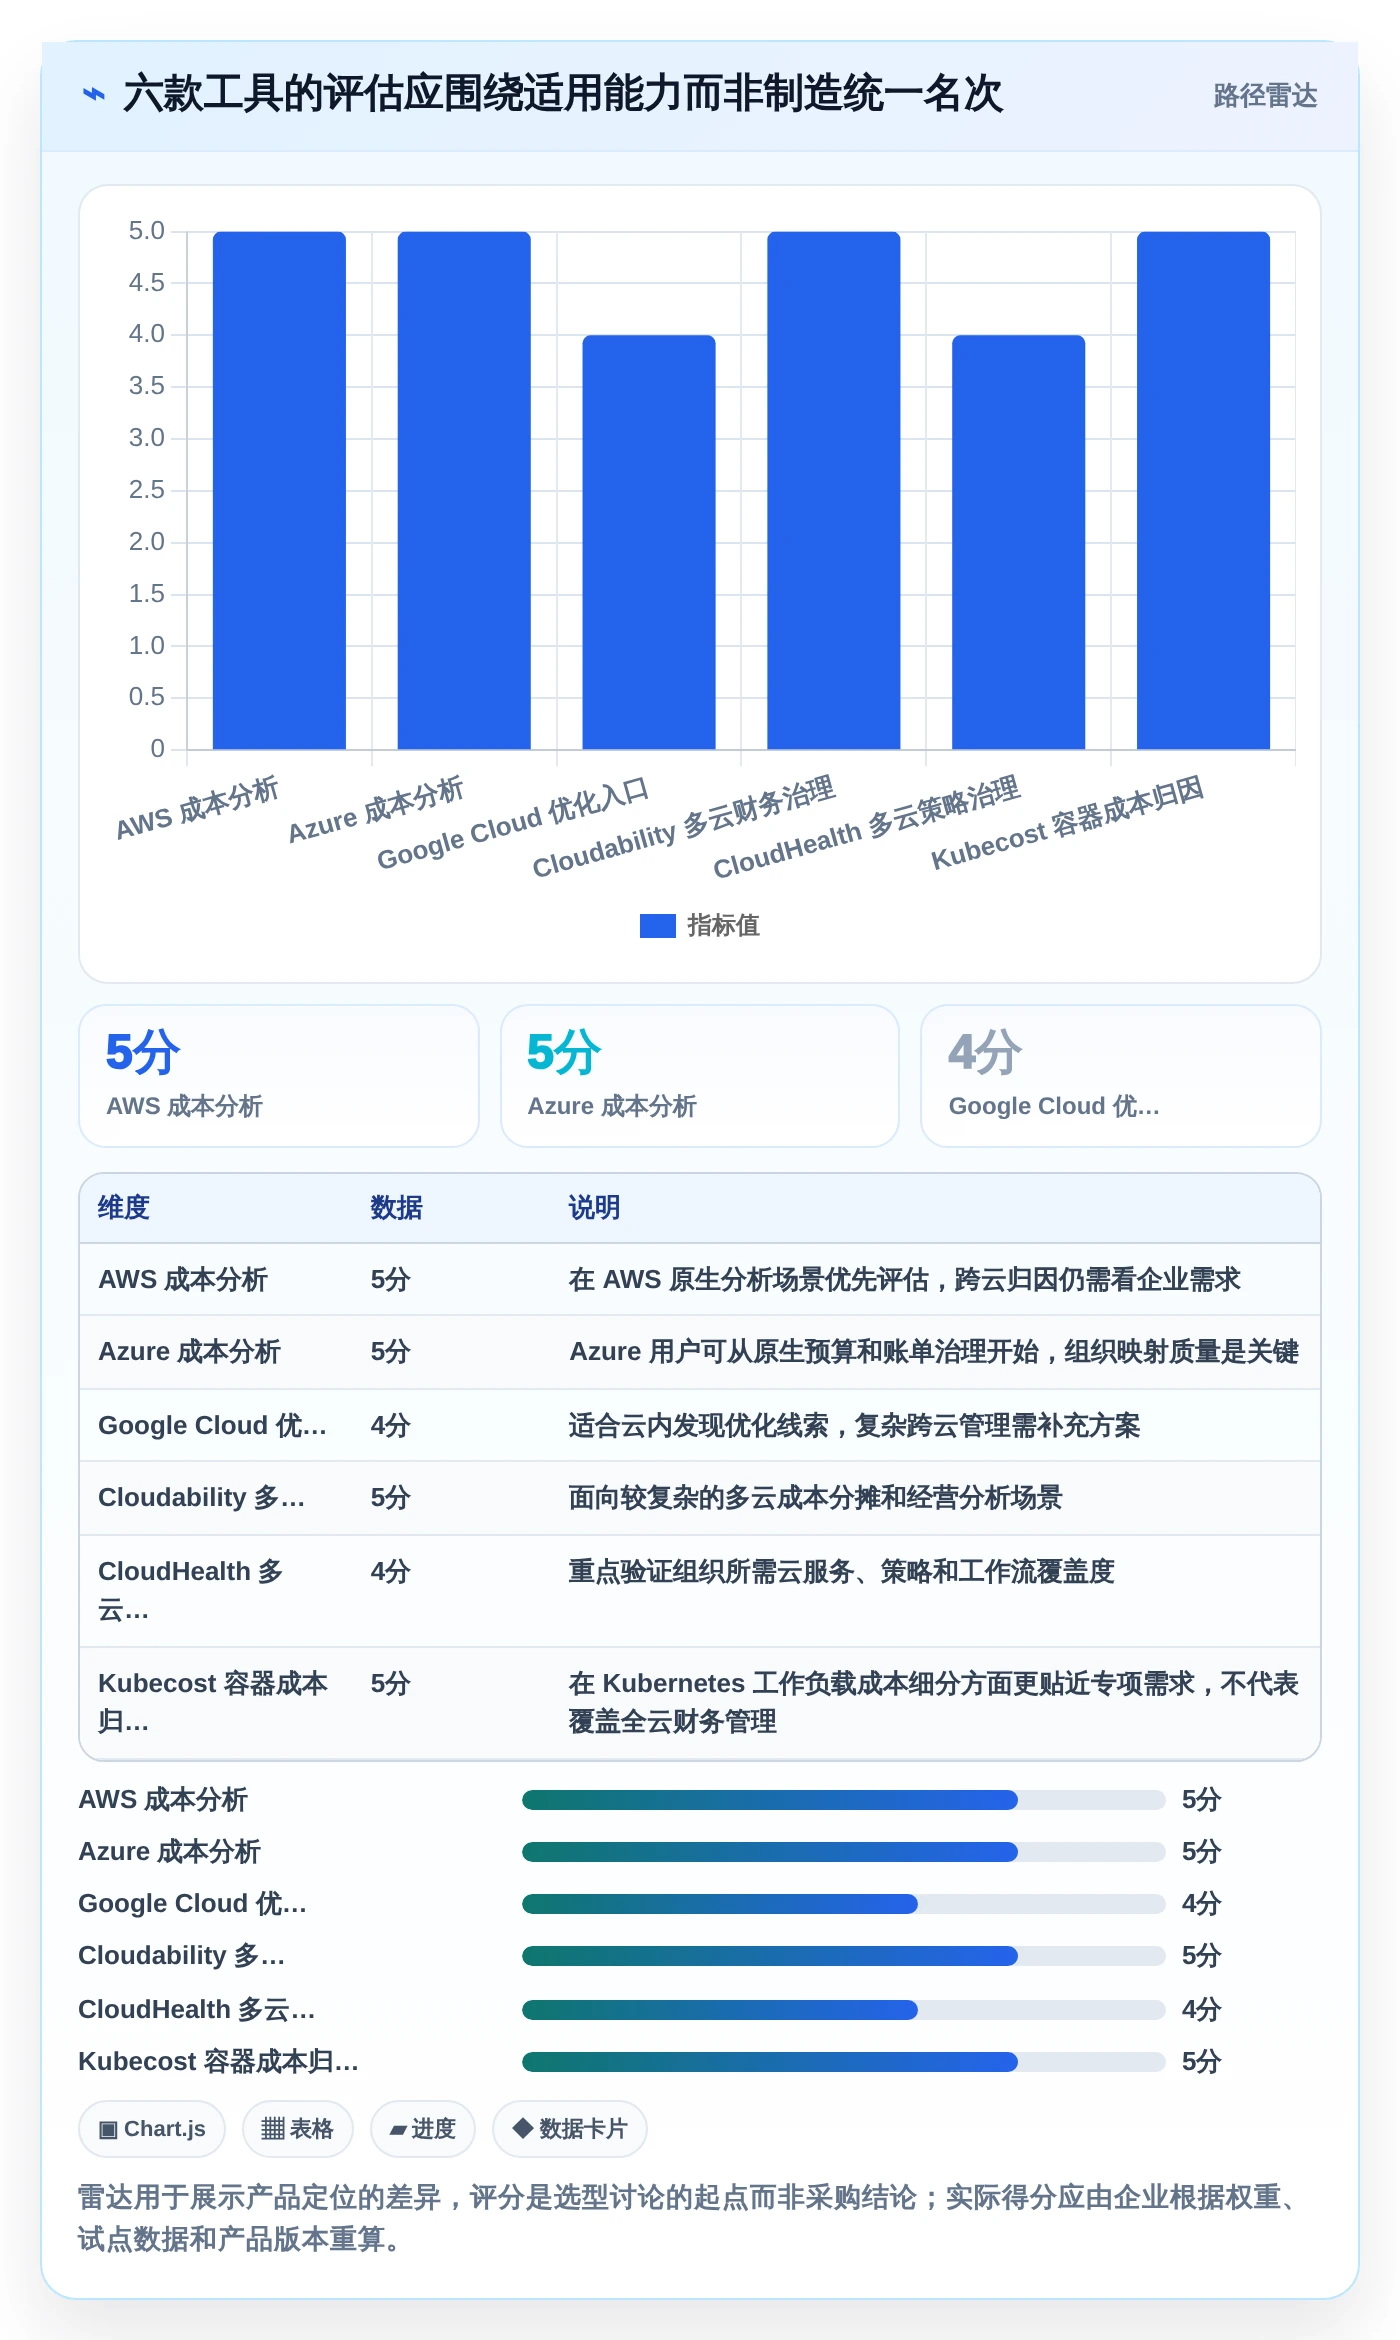Select the AWS 成本分析 bar in chart
1400x2340 pixels.
click(279, 490)
